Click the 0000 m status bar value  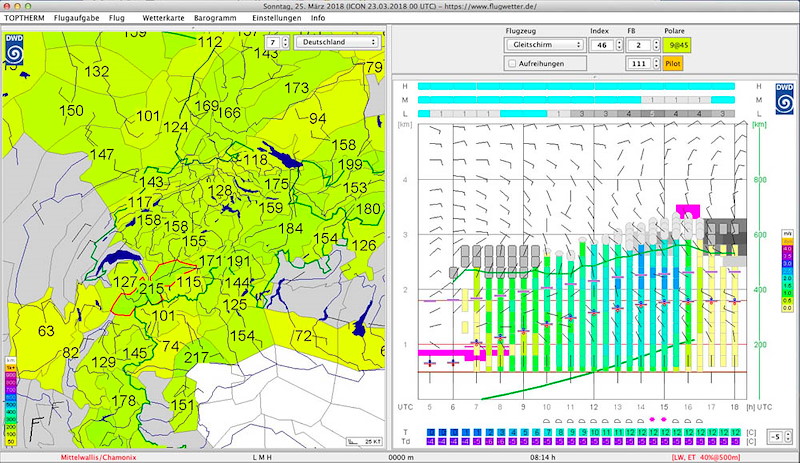pos(401,457)
